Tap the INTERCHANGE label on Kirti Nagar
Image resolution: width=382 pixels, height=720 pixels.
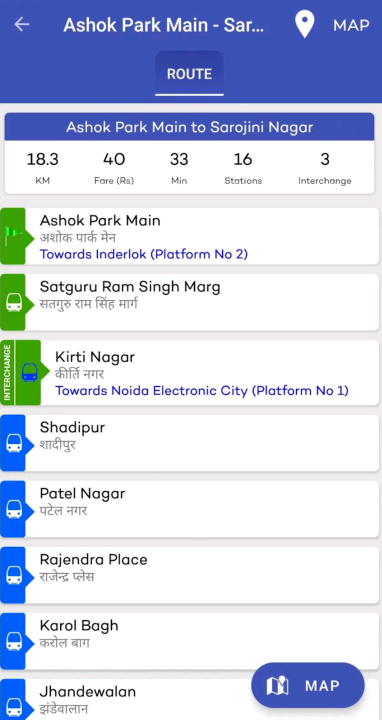pos(7,372)
